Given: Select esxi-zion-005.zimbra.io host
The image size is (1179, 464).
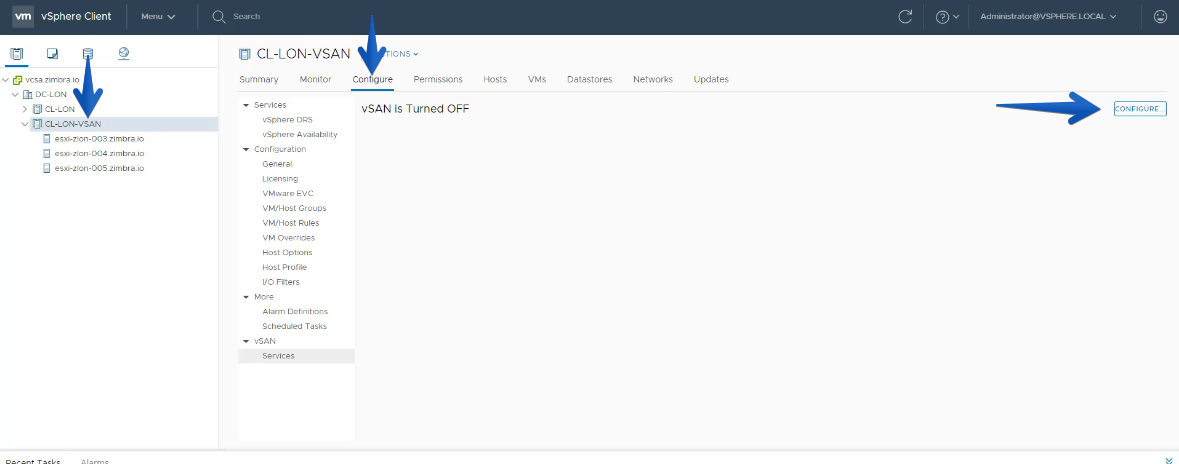Looking at the screenshot, I should click(99, 168).
